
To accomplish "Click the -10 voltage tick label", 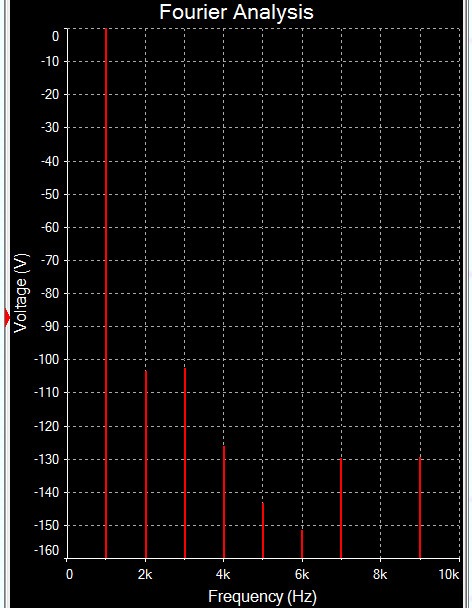I will [x=50, y=61].
